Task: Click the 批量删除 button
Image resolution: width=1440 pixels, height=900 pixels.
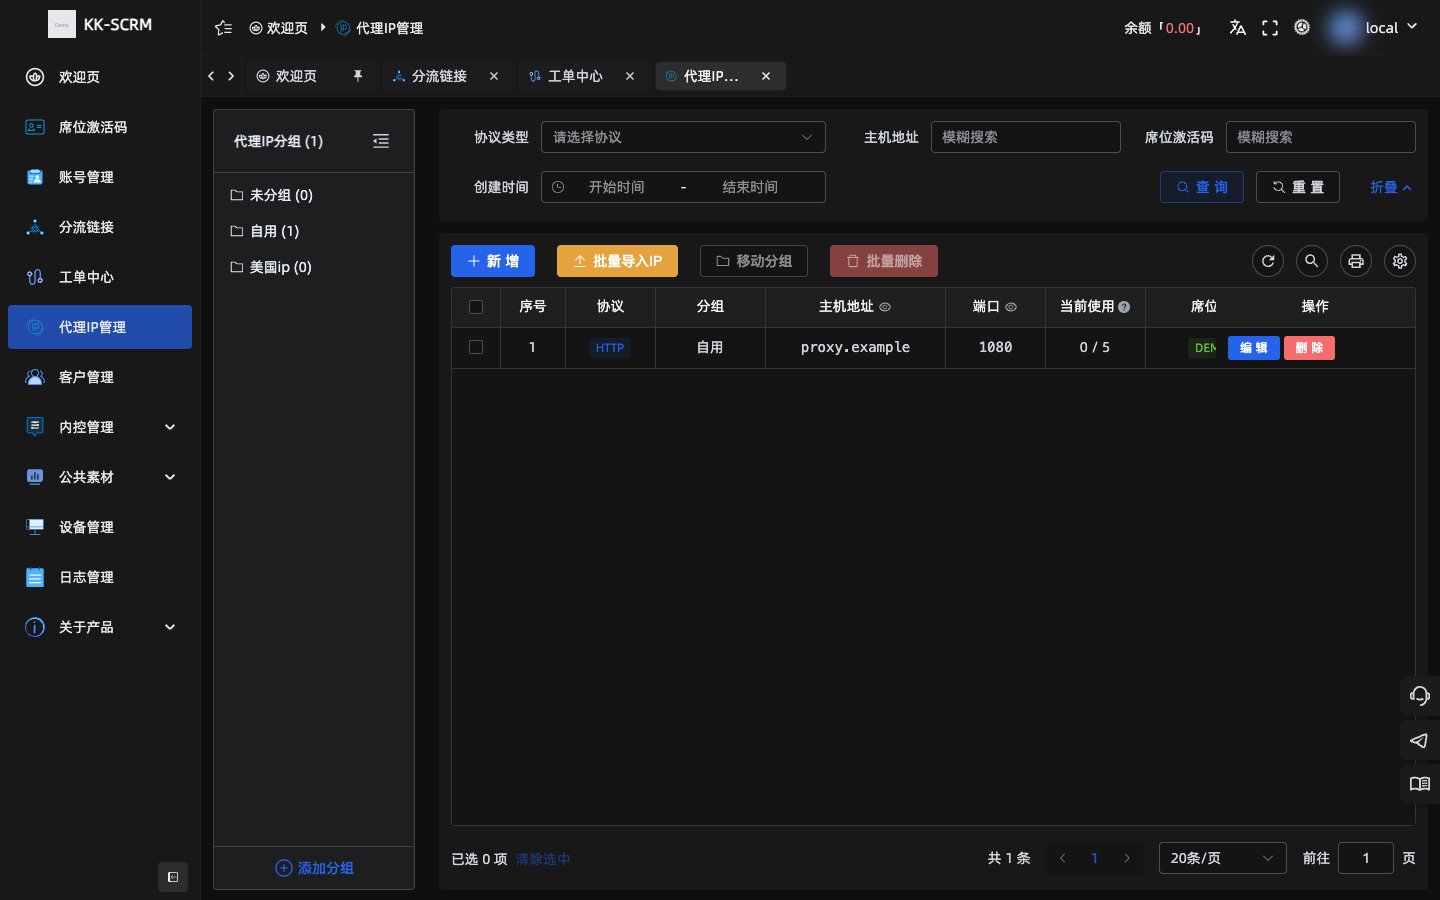Action: click(884, 261)
